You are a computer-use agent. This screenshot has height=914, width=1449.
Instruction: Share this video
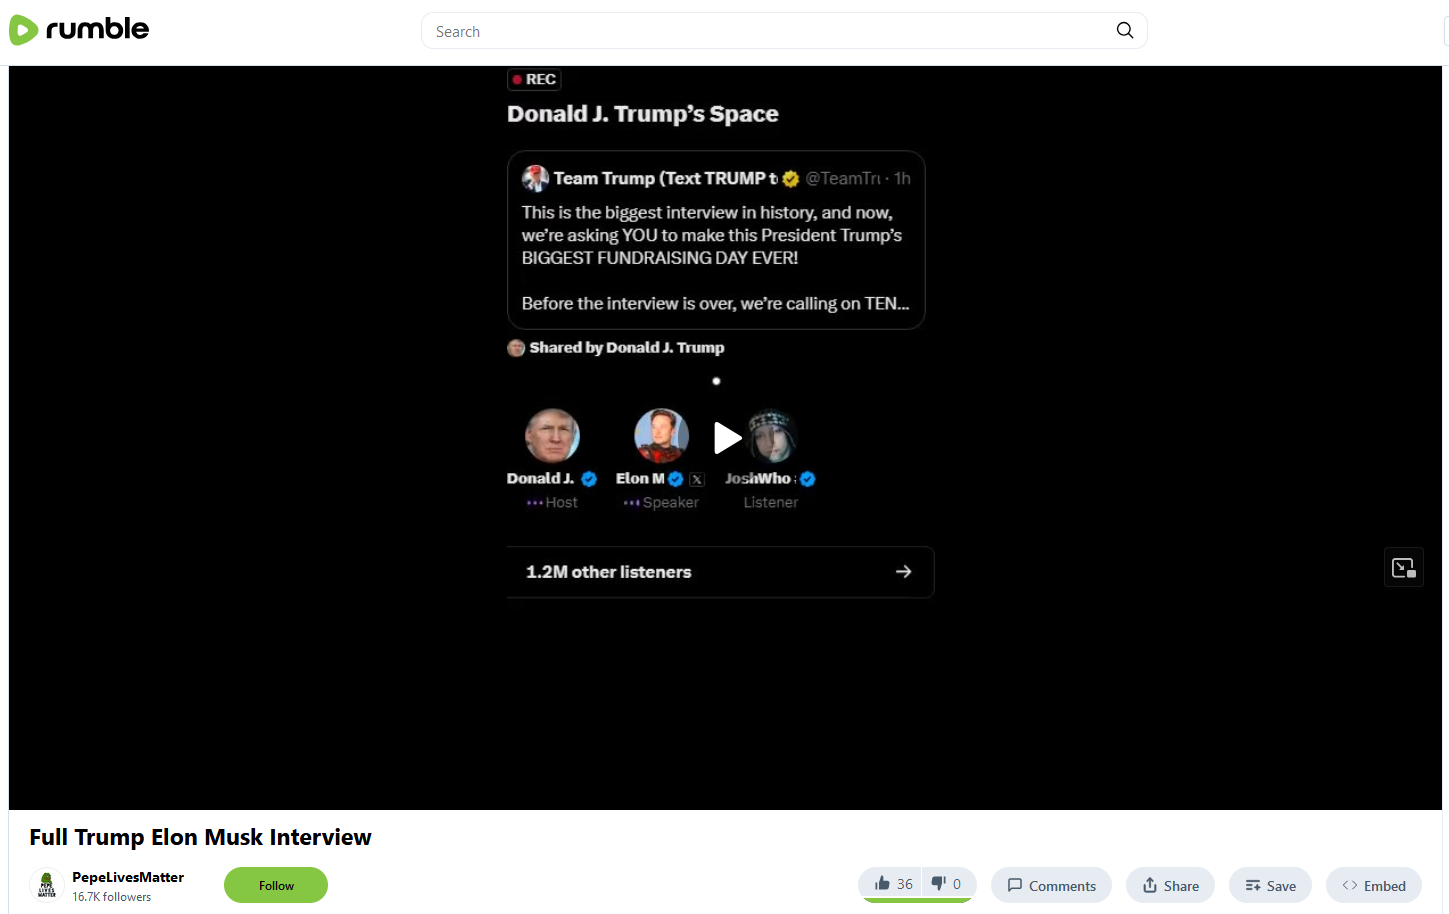point(1170,885)
